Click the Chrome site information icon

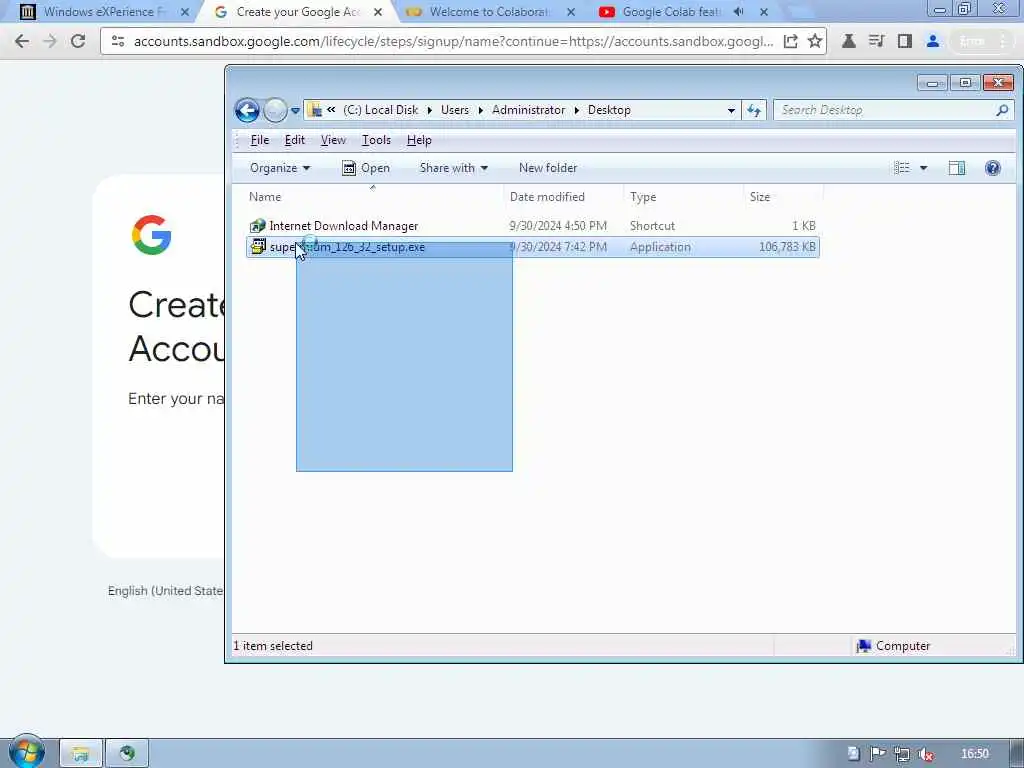tap(118, 41)
